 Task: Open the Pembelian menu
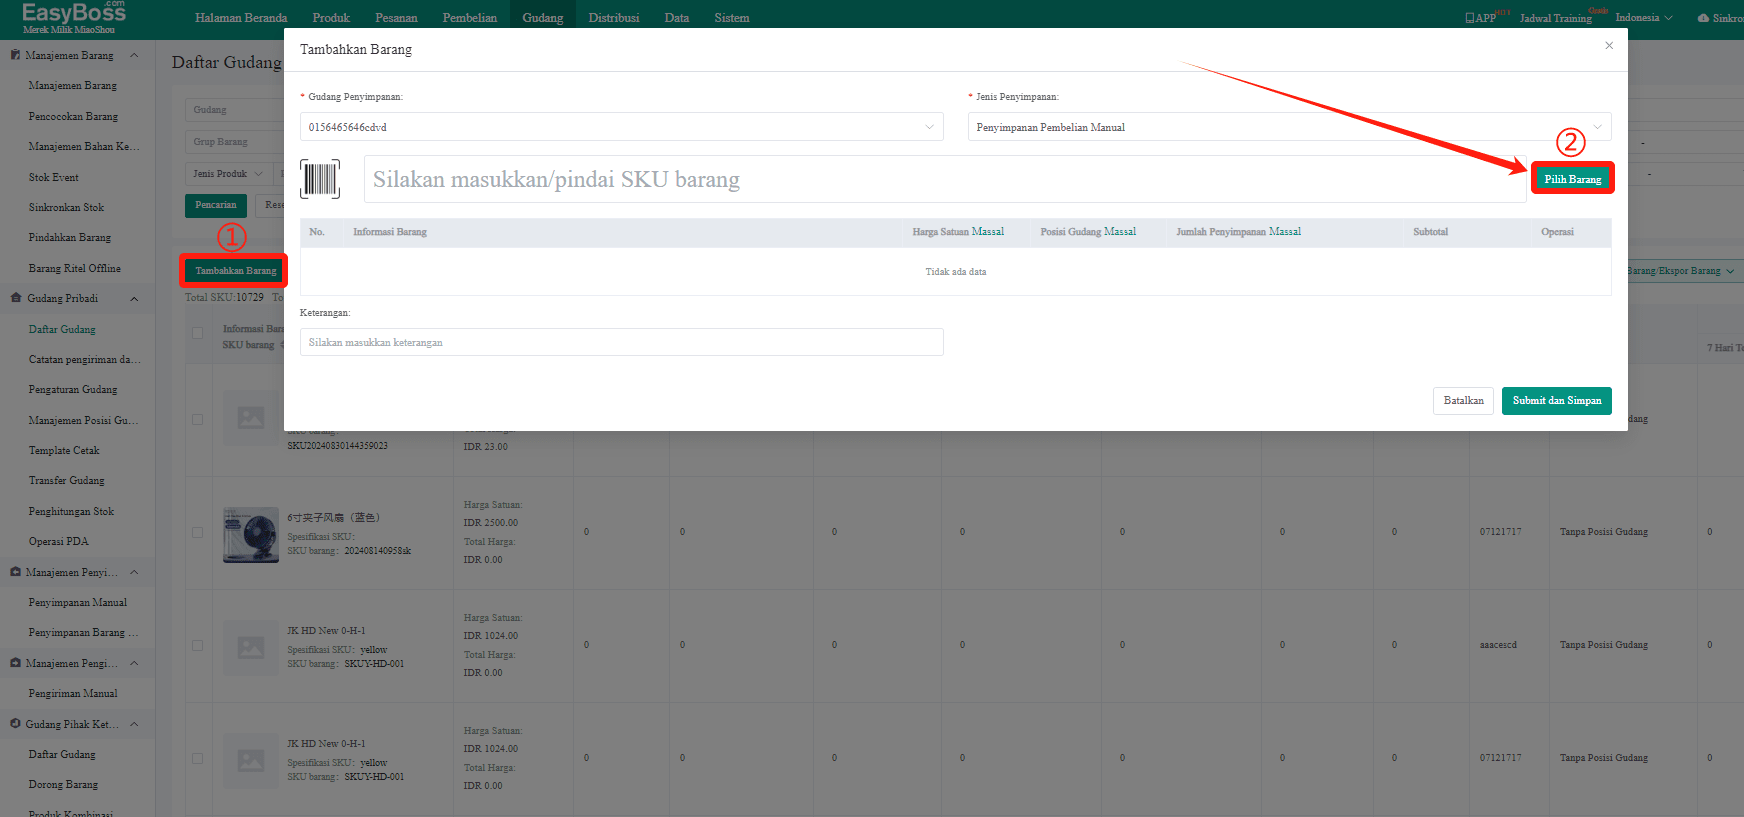pos(470,18)
